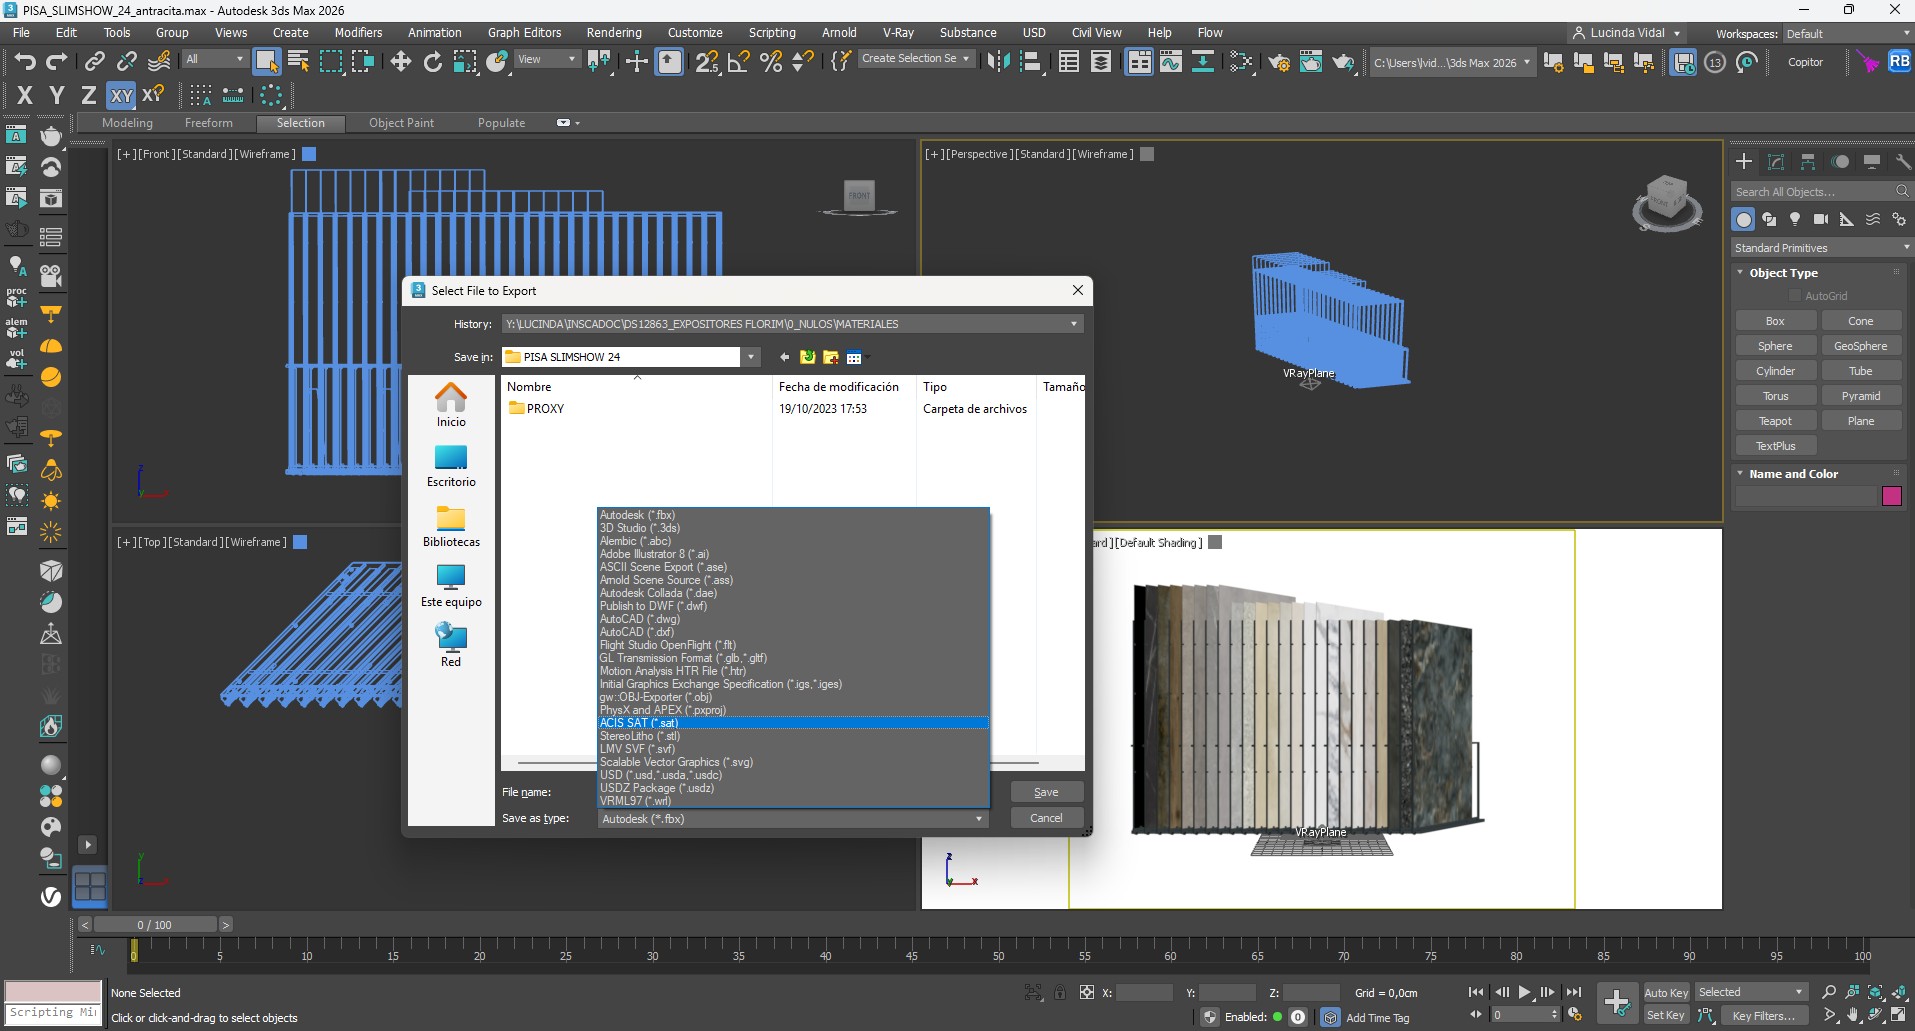Click Cancel in export dialog
The image size is (1915, 1031).
point(1046,818)
